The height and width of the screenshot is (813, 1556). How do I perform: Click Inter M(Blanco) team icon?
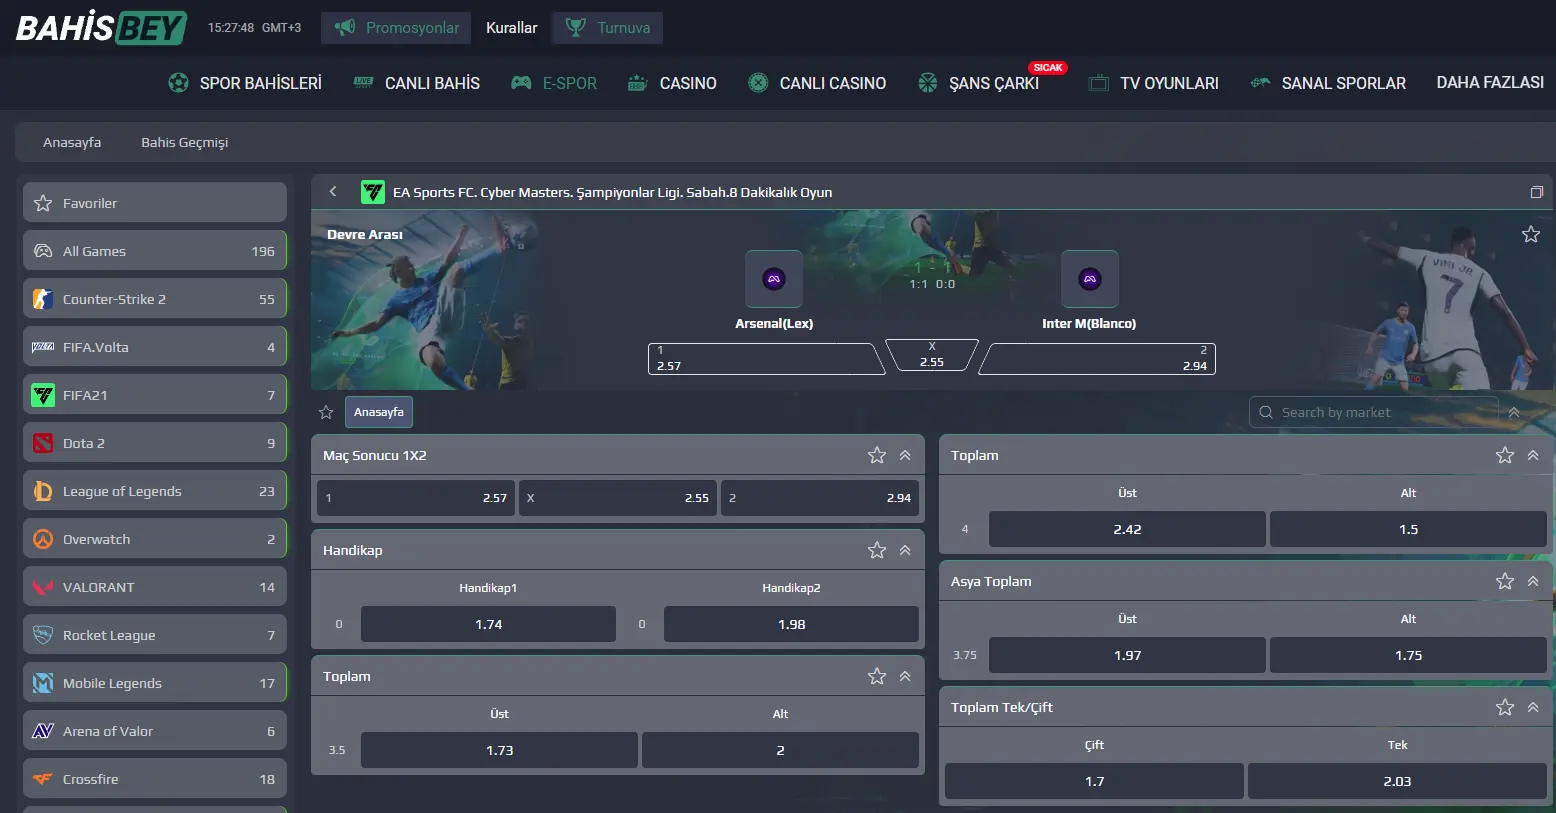(1090, 279)
